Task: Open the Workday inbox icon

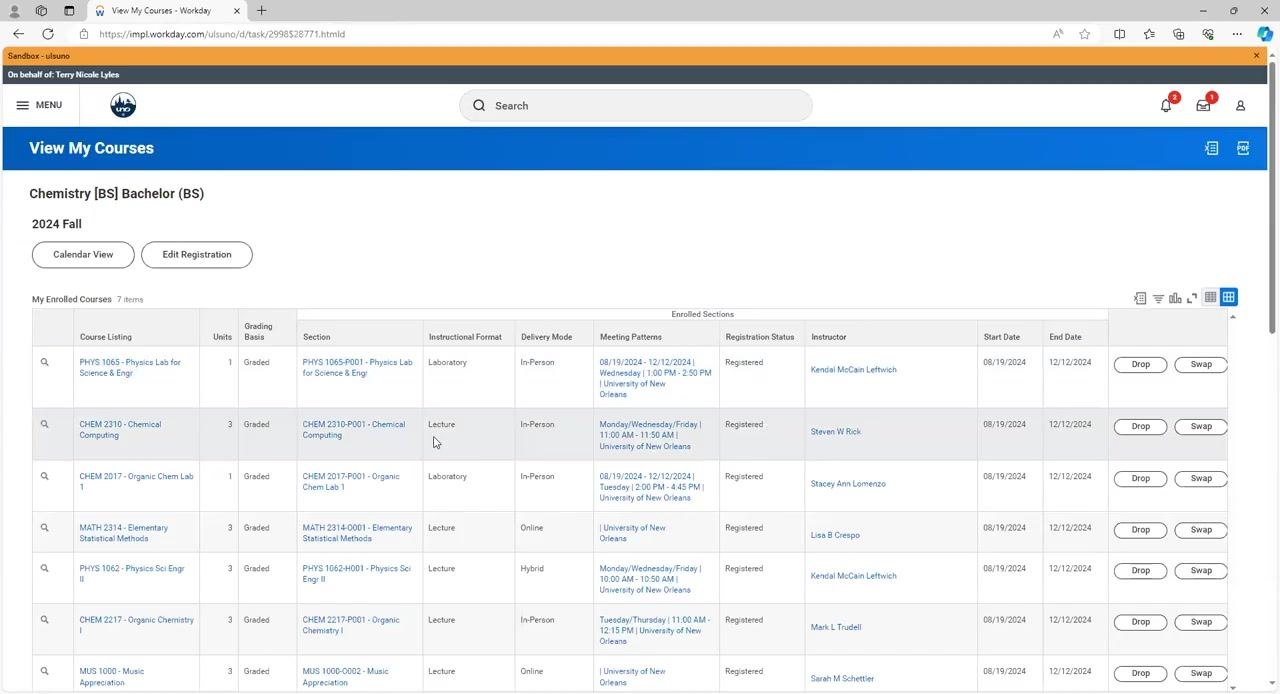Action: [x=1203, y=105]
